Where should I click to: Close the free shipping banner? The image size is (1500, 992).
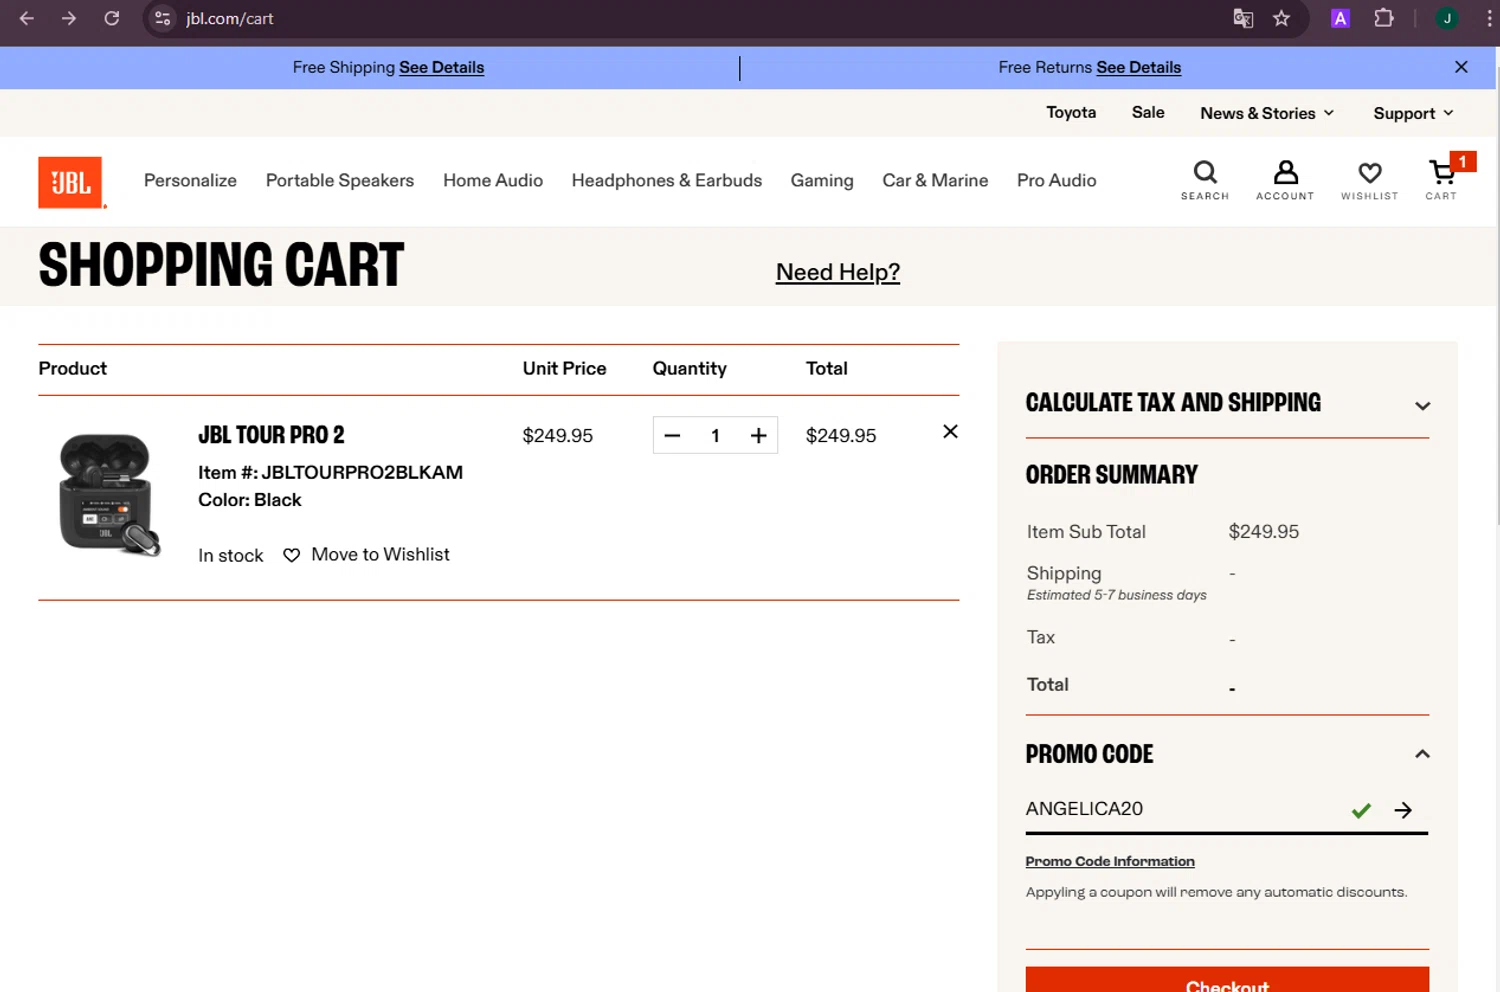[x=1461, y=67]
